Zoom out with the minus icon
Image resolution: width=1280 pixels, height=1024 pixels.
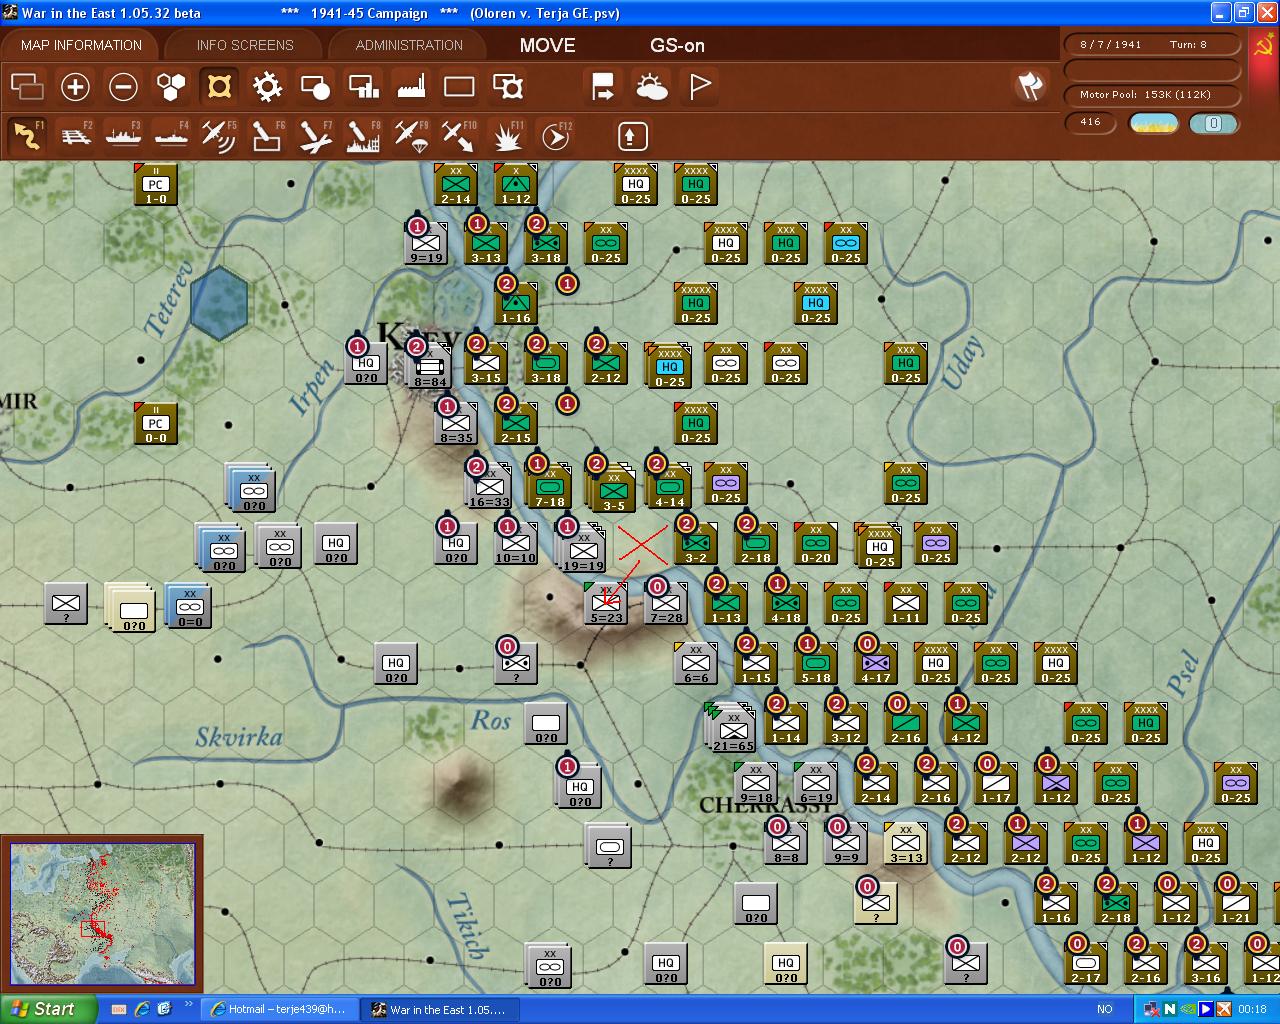[123, 87]
